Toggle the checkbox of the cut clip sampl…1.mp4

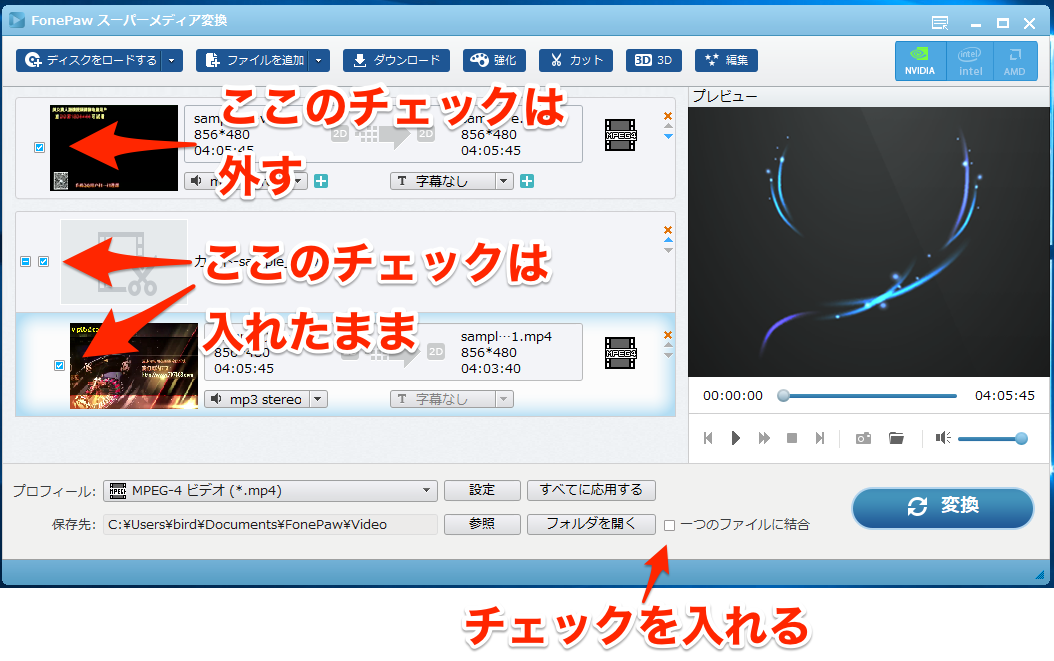pos(59,366)
